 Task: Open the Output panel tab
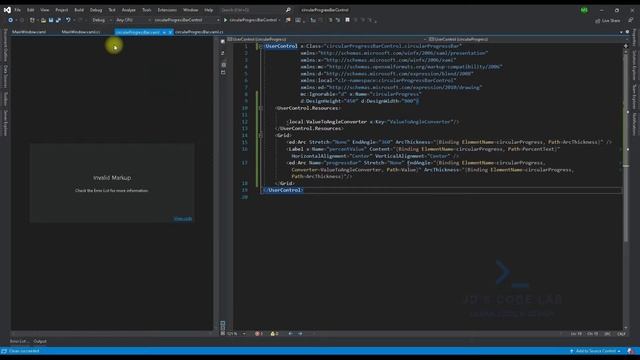pos(40,341)
